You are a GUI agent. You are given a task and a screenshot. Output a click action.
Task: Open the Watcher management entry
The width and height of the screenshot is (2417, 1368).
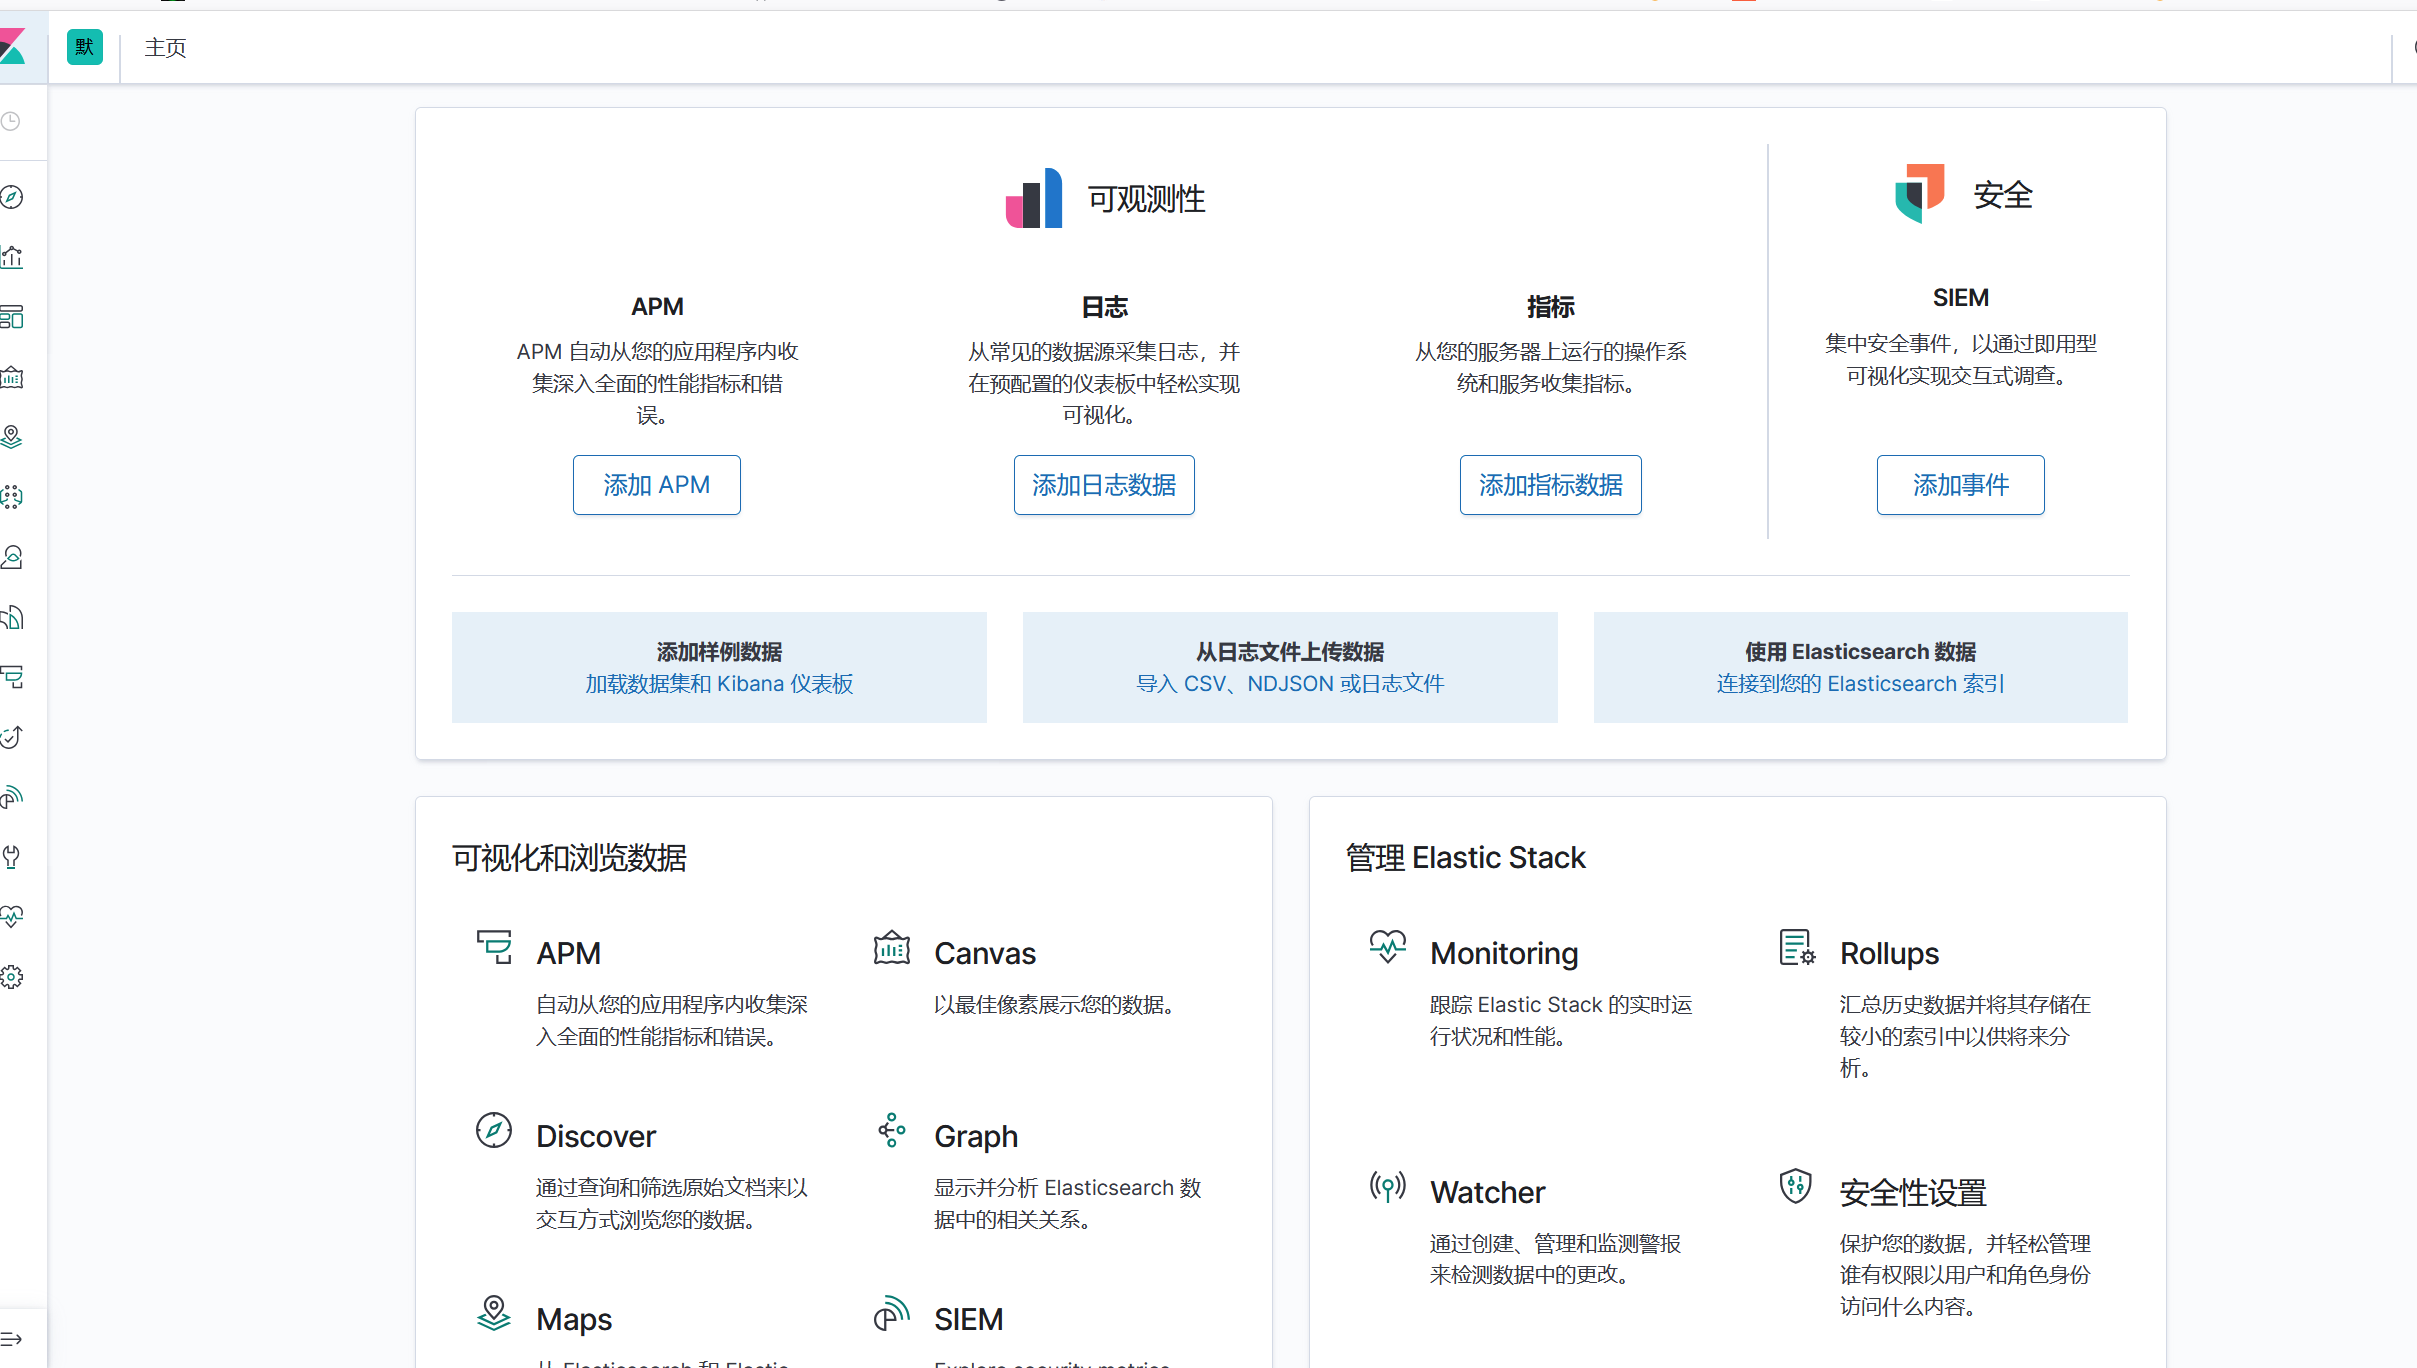click(x=1487, y=1192)
